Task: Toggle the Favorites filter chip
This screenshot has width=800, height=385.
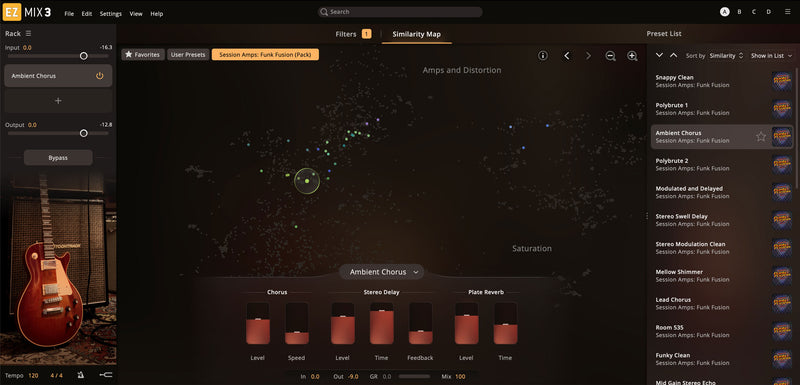Action: 143,55
